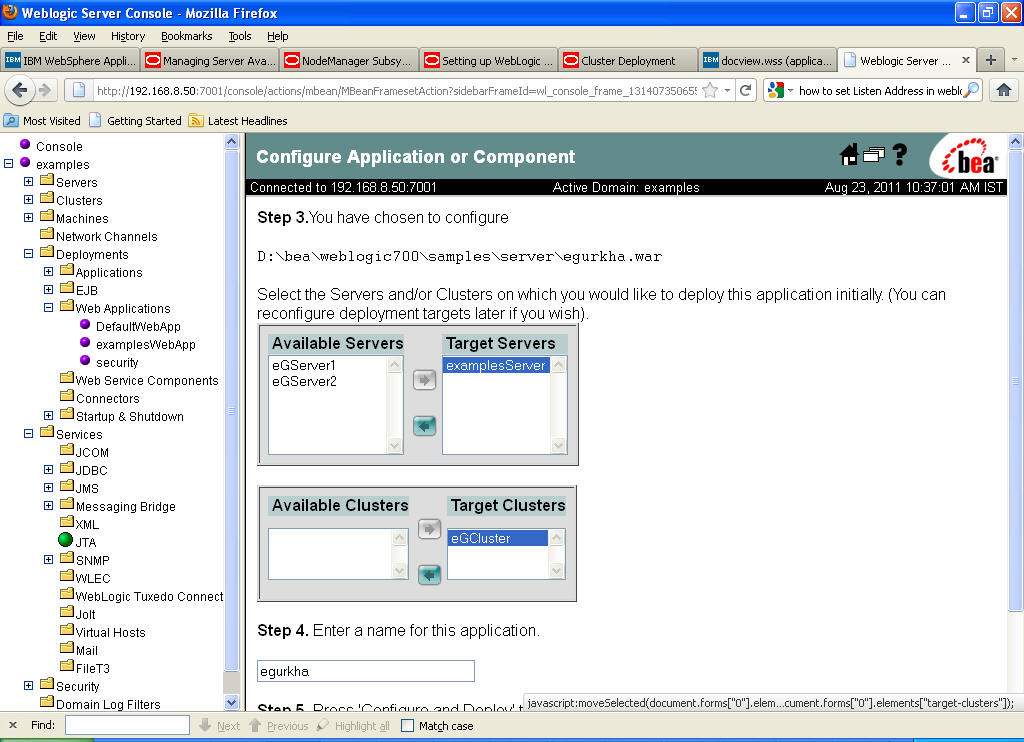Open the Console root node

(25, 144)
